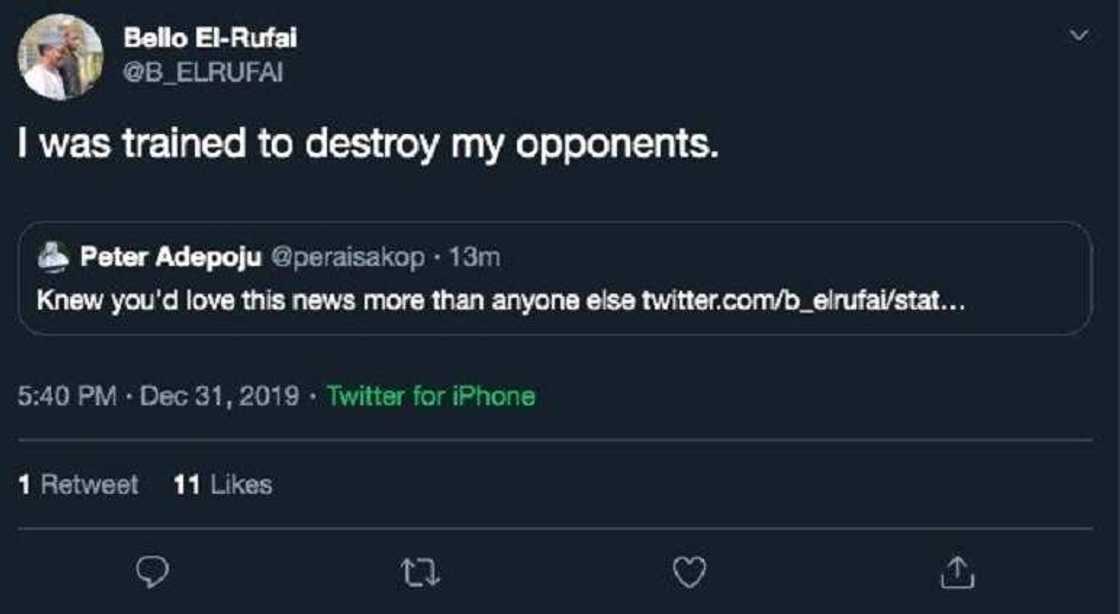Image resolution: width=1120 pixels, height=614 pixels.
Task: Click the 13m timestamp in quoted tweet
Action: pyautogui.click(x=475, y=258)
